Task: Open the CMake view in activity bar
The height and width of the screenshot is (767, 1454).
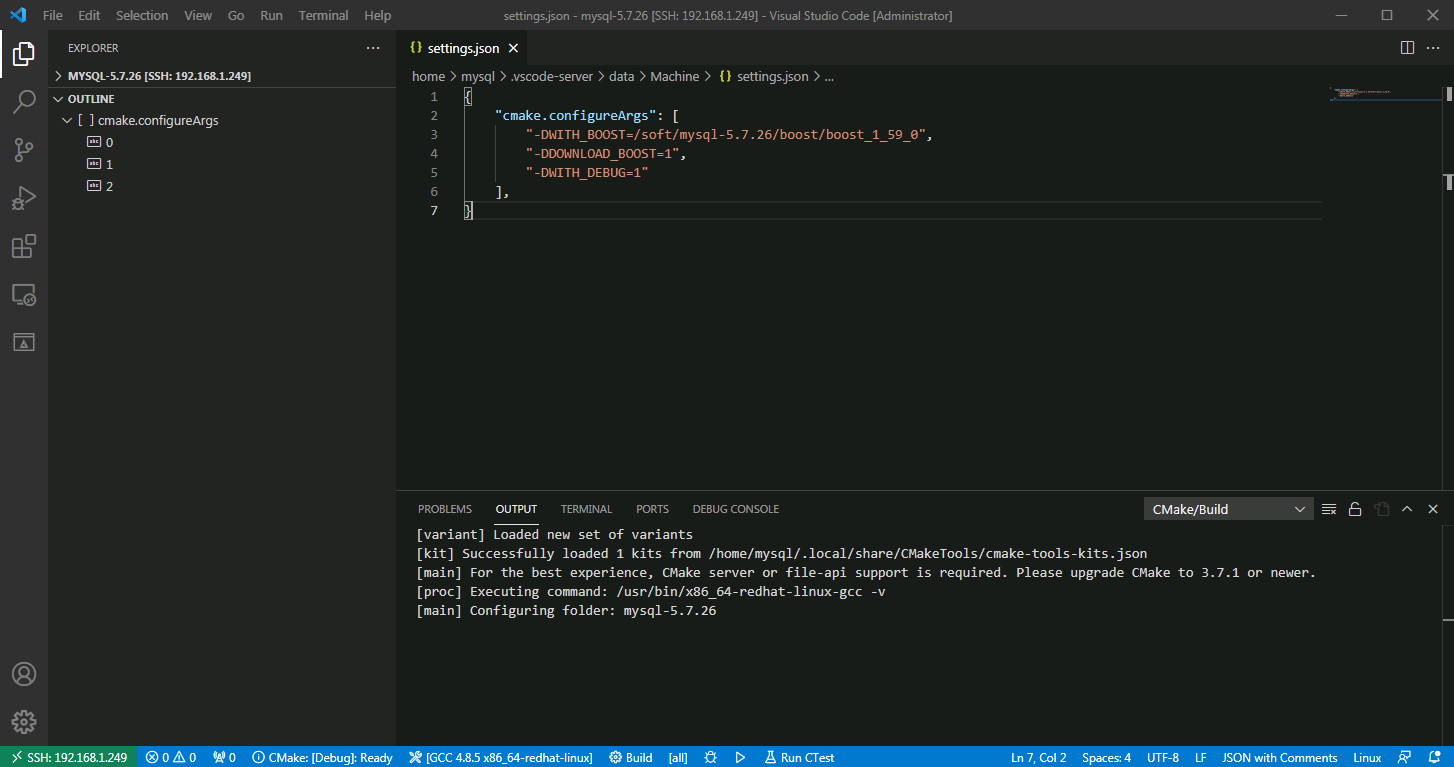Action: point(24,342)
